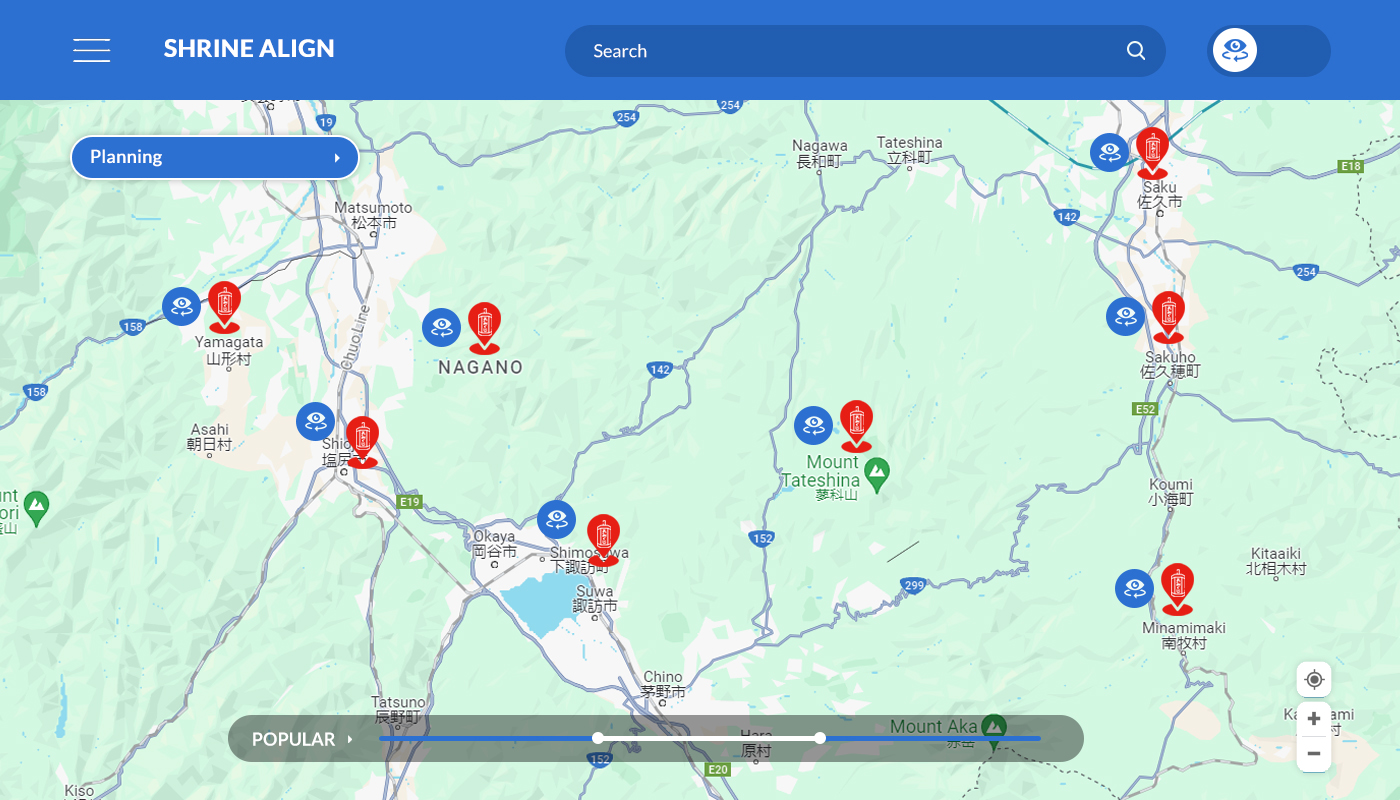Toggle blue eye icon near Saku
The width and height of the screenshot is (1400, 800).
click(1109, 153)
